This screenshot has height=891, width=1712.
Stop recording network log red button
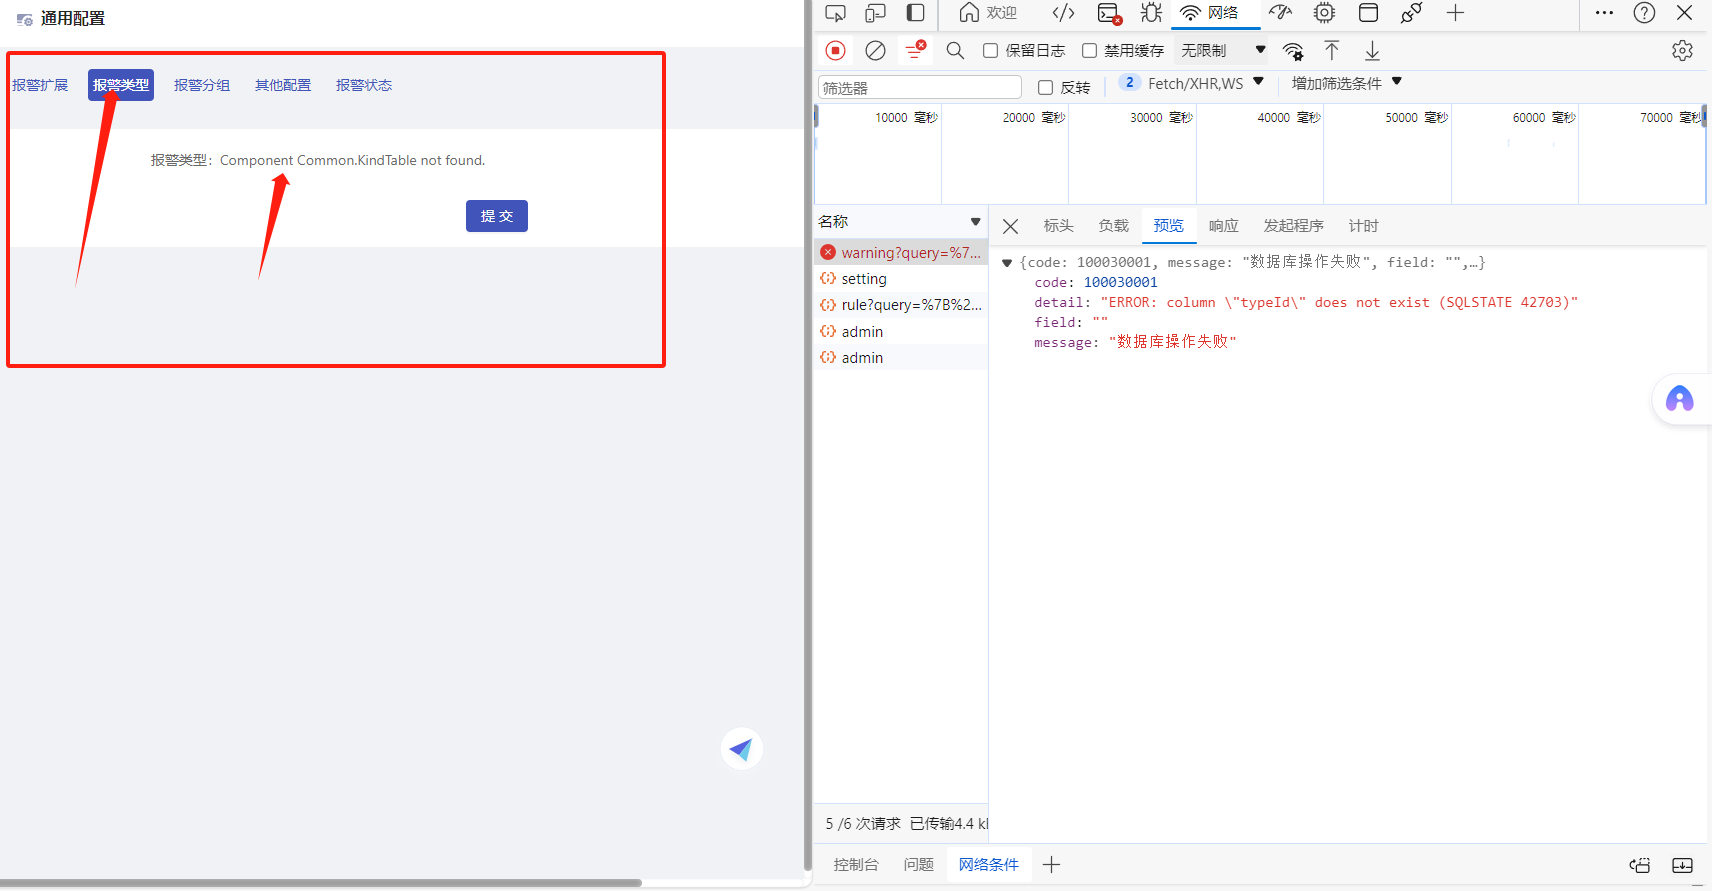click(x=836, y=50)
